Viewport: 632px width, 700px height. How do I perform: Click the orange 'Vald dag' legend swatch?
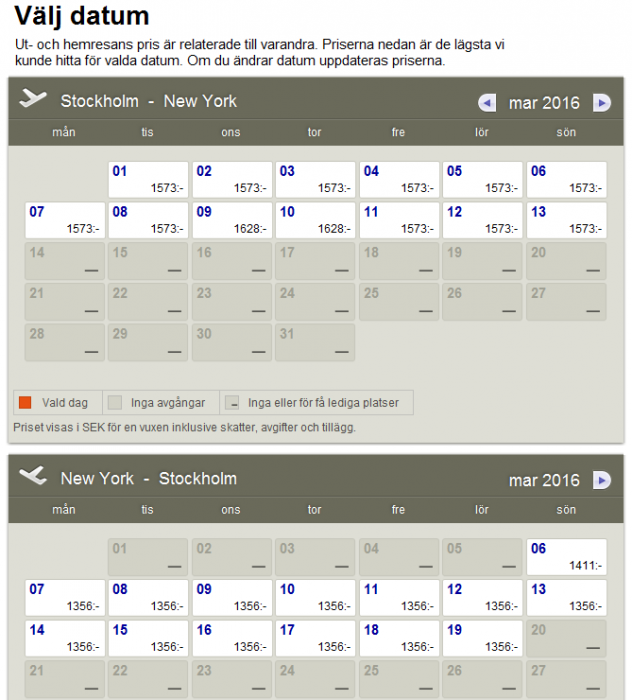(25, 403)
